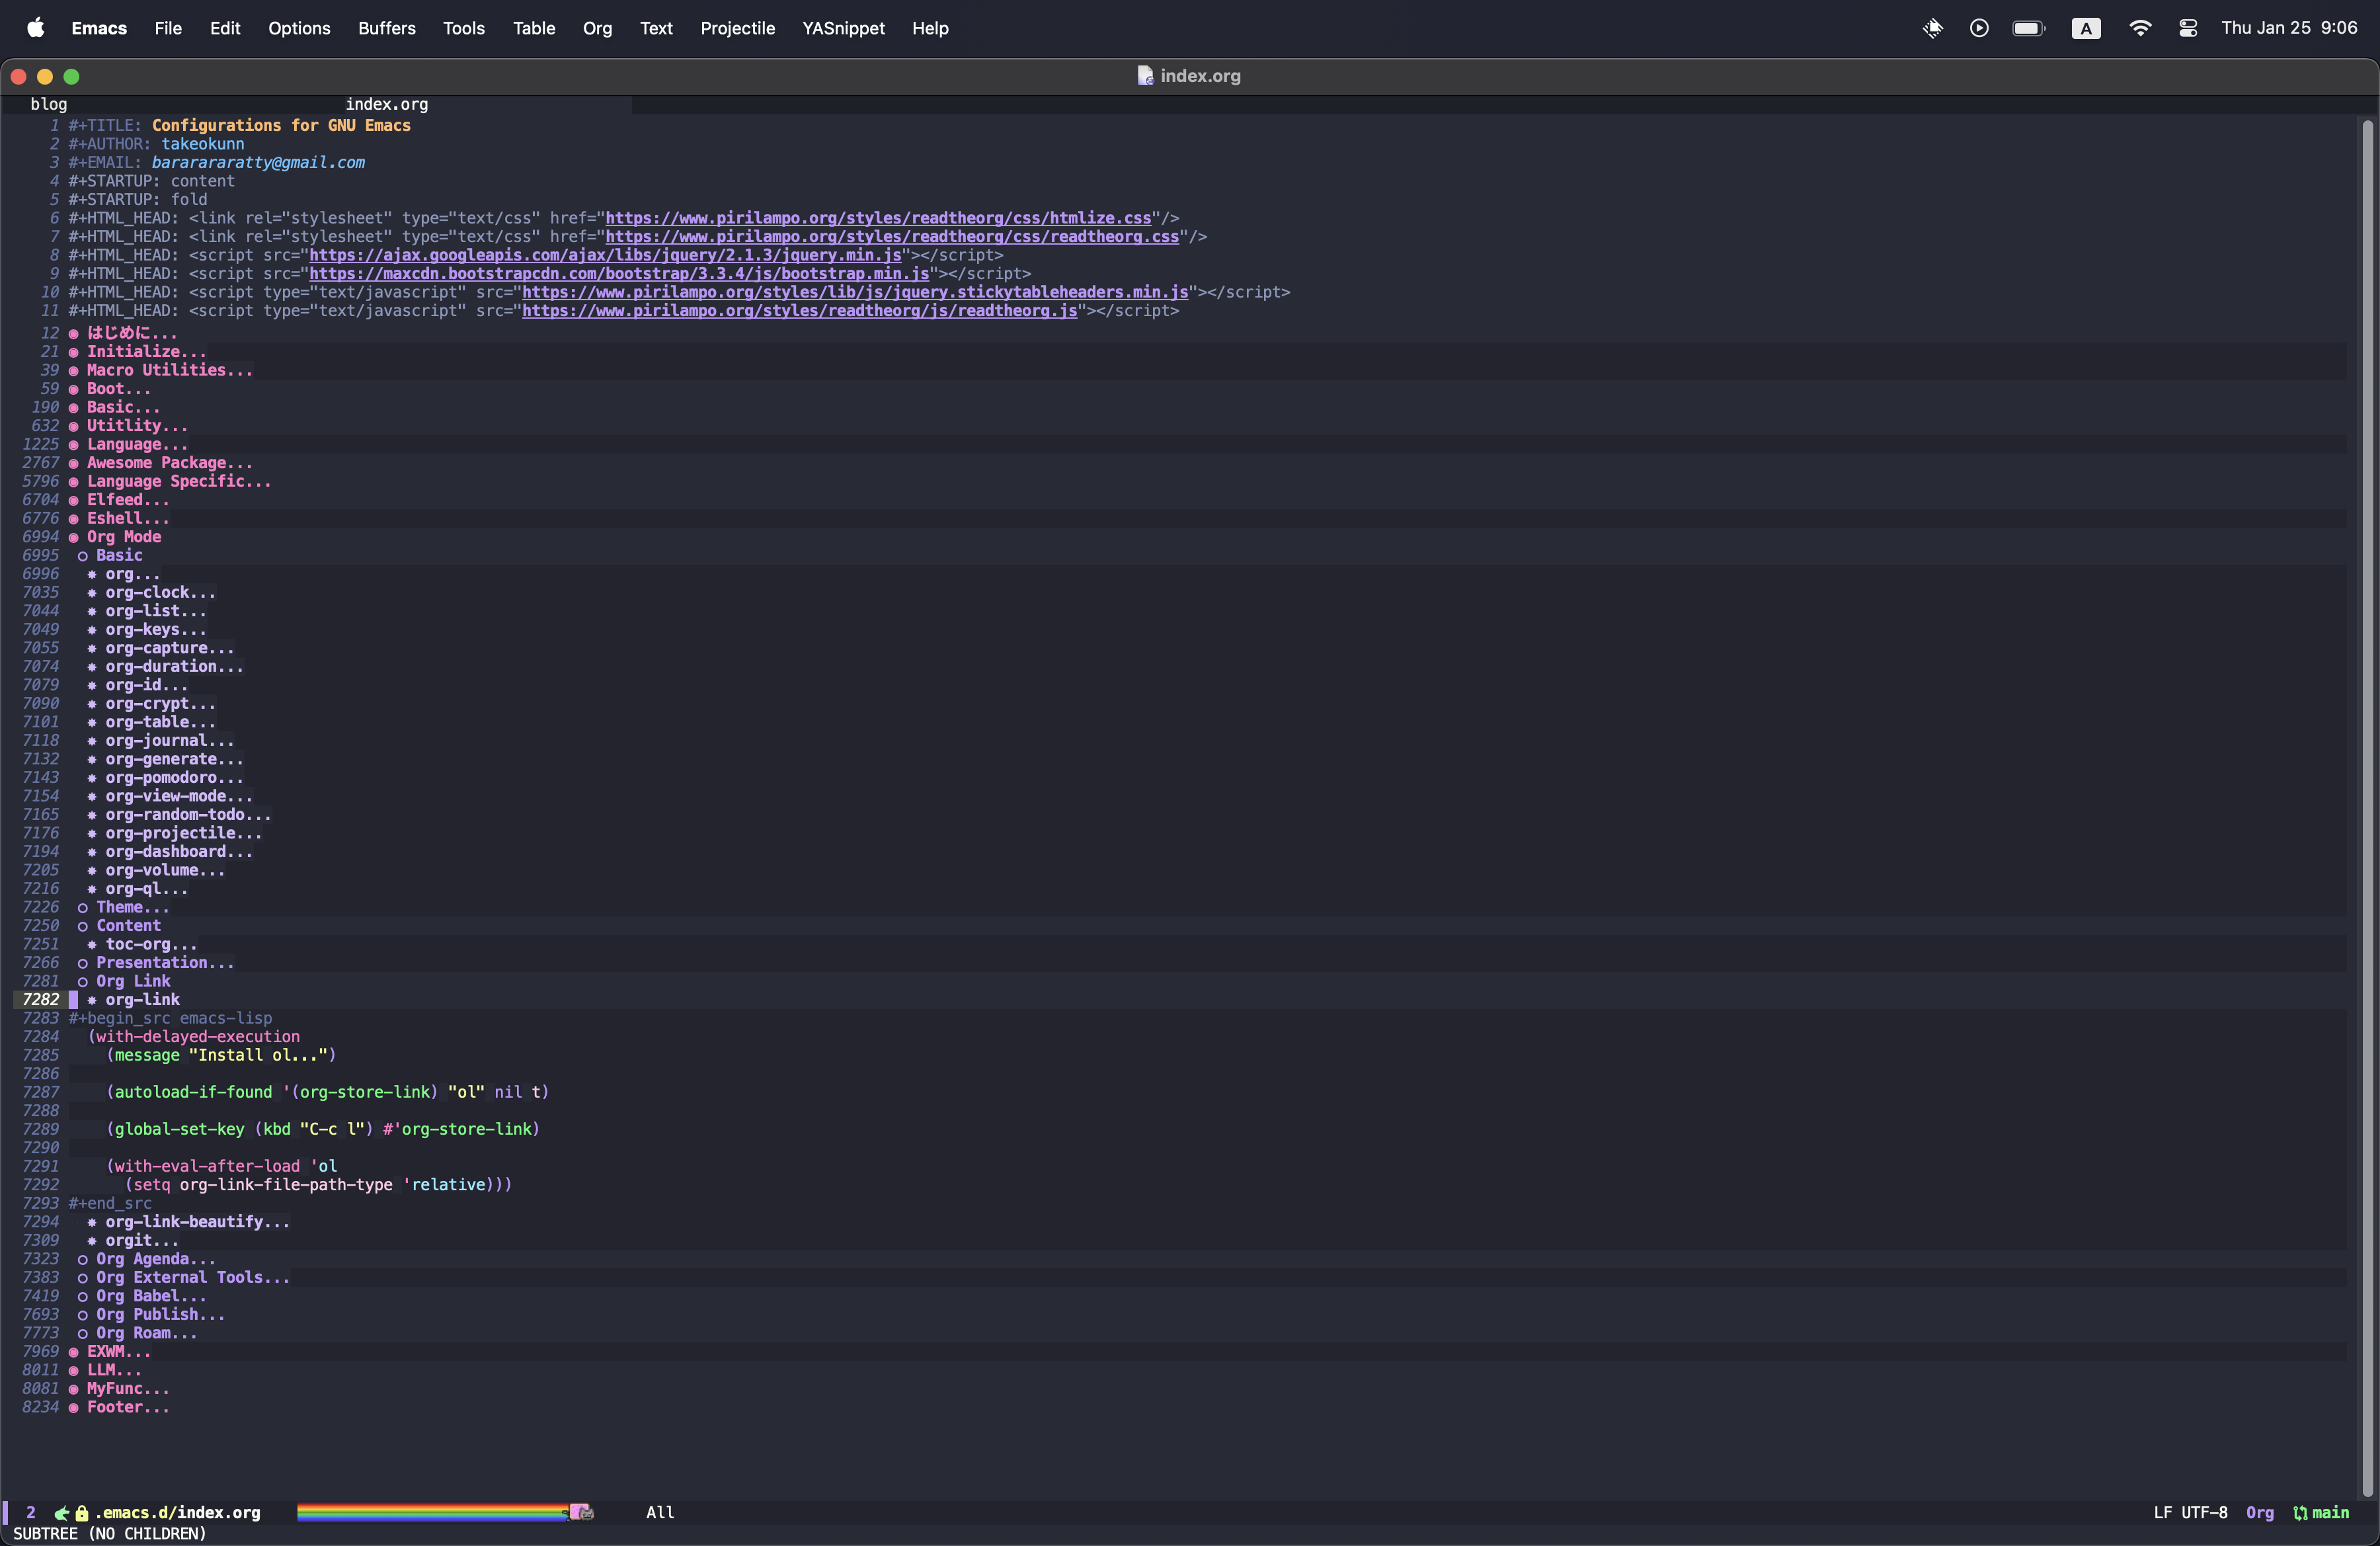Open the YASnippet menu
This screenshot has height=1546, width=2380.
(x=843, y=28)
